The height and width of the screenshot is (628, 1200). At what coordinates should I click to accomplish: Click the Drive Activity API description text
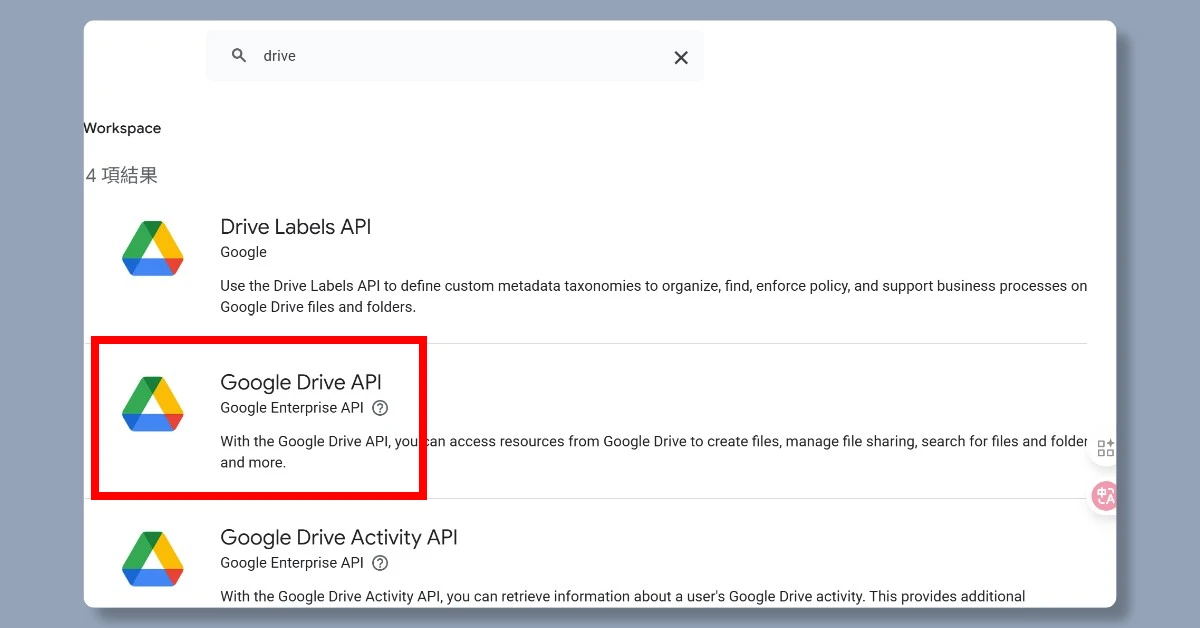point(623,597)
